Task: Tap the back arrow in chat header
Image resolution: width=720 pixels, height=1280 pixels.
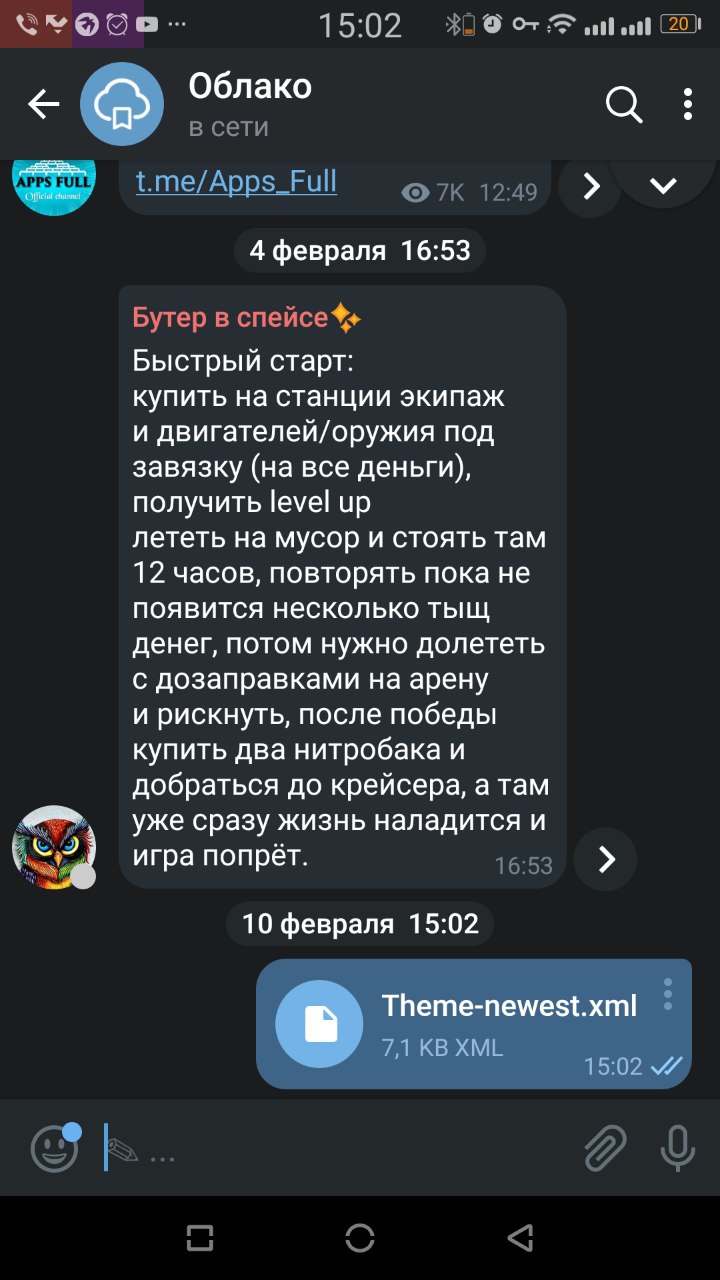Action: coord(44,104)
